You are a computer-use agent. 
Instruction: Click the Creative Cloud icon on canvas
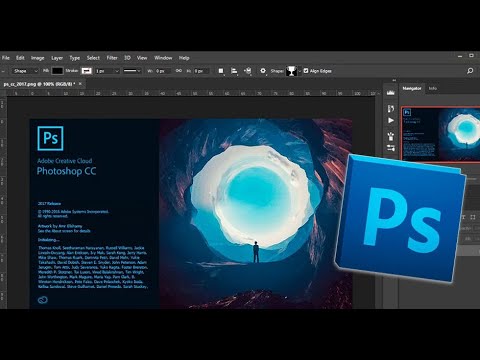pyautogui.click(x=43, y=300)
